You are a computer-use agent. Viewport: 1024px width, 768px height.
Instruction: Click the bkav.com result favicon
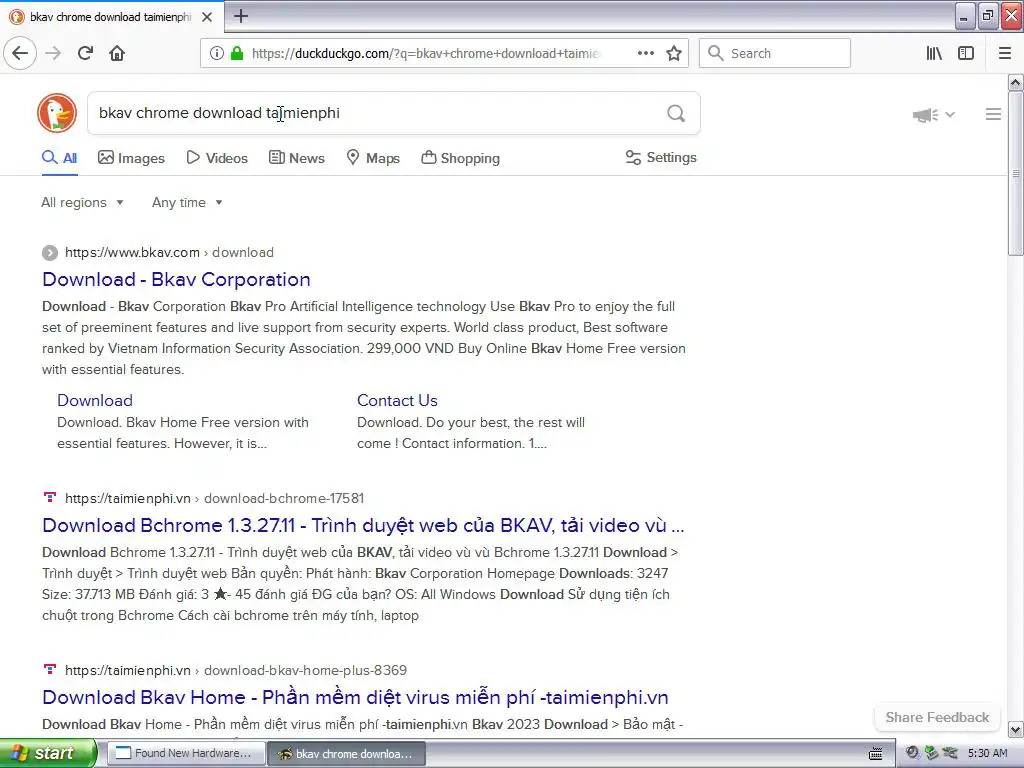click(x=50, y=253)
